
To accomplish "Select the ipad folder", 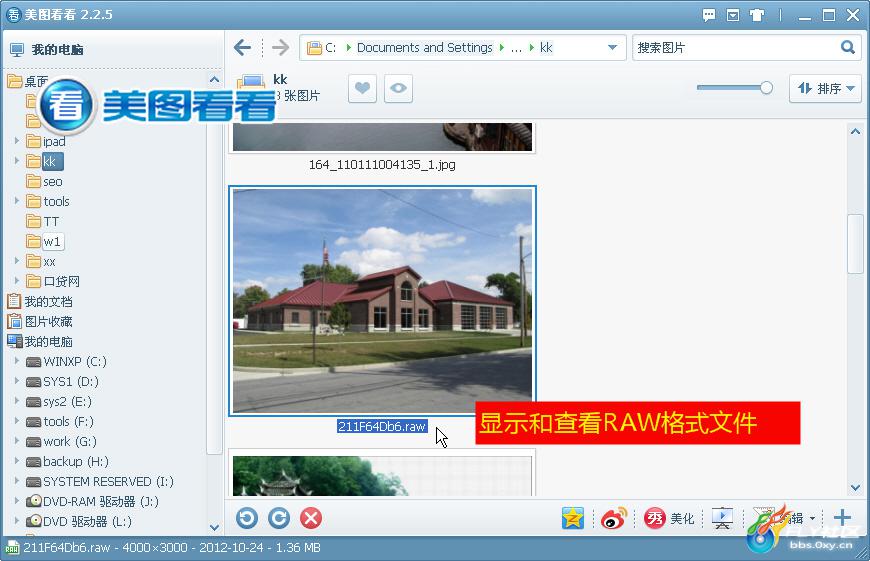I will coord(54,141).
